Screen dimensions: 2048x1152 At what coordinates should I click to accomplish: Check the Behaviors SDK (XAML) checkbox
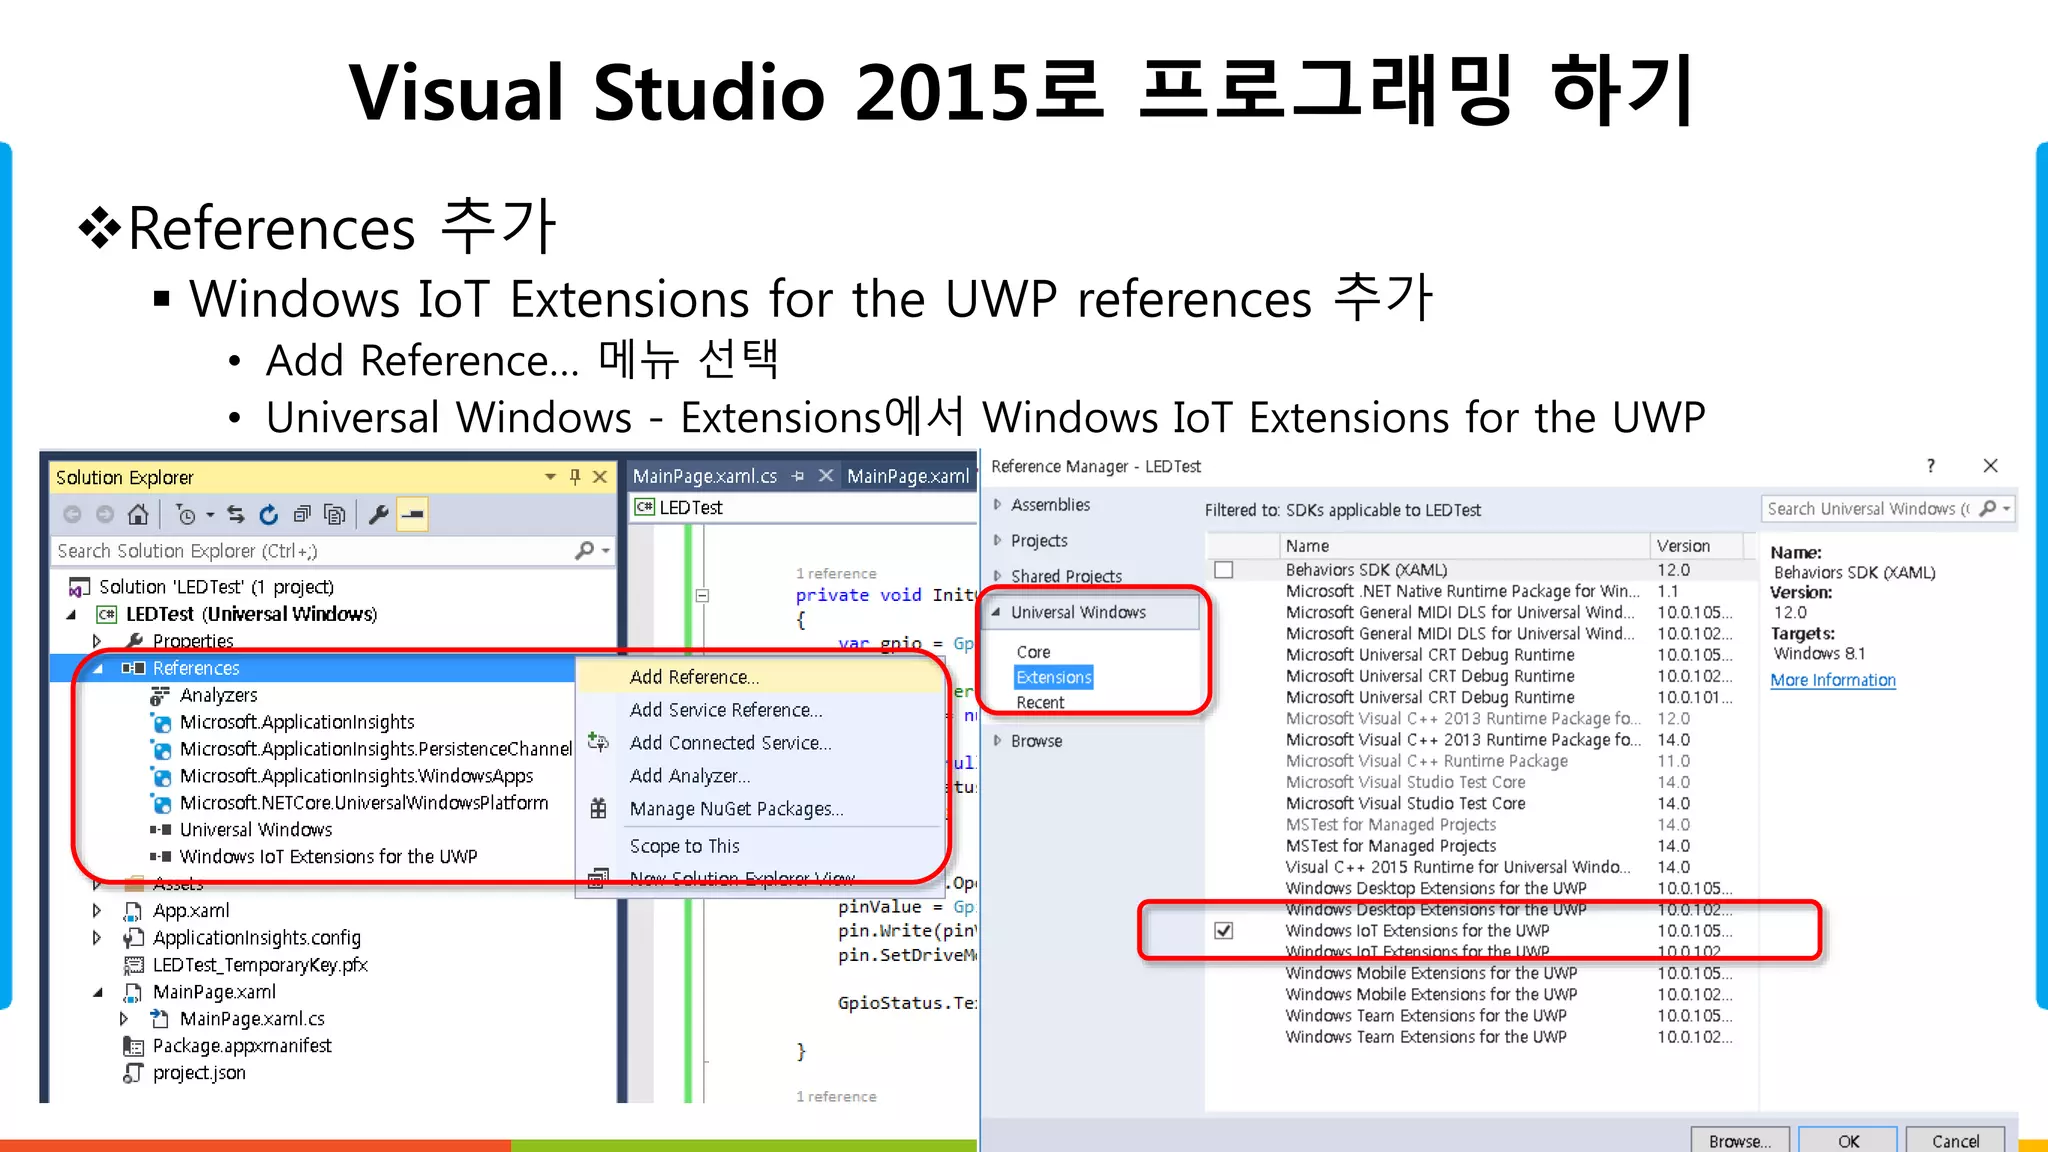coord(1223,570)
